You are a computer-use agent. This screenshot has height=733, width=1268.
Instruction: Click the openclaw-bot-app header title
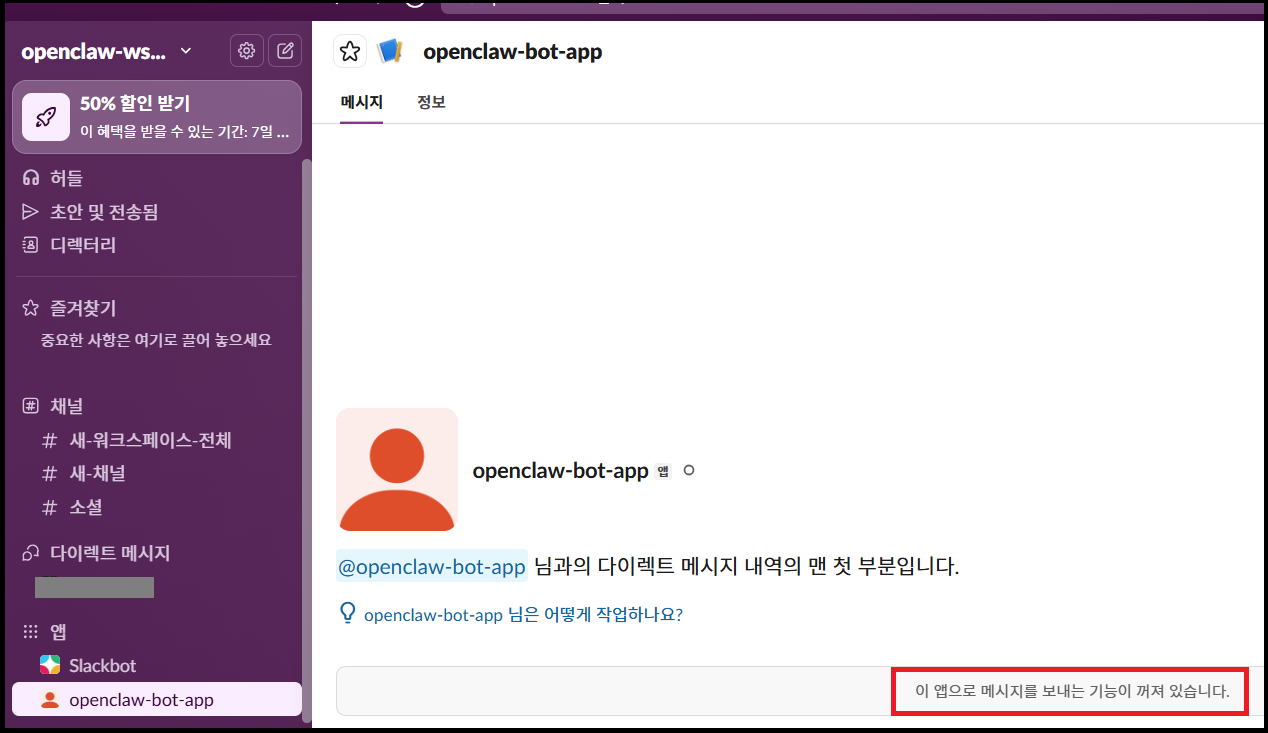[x=512, y=51]
